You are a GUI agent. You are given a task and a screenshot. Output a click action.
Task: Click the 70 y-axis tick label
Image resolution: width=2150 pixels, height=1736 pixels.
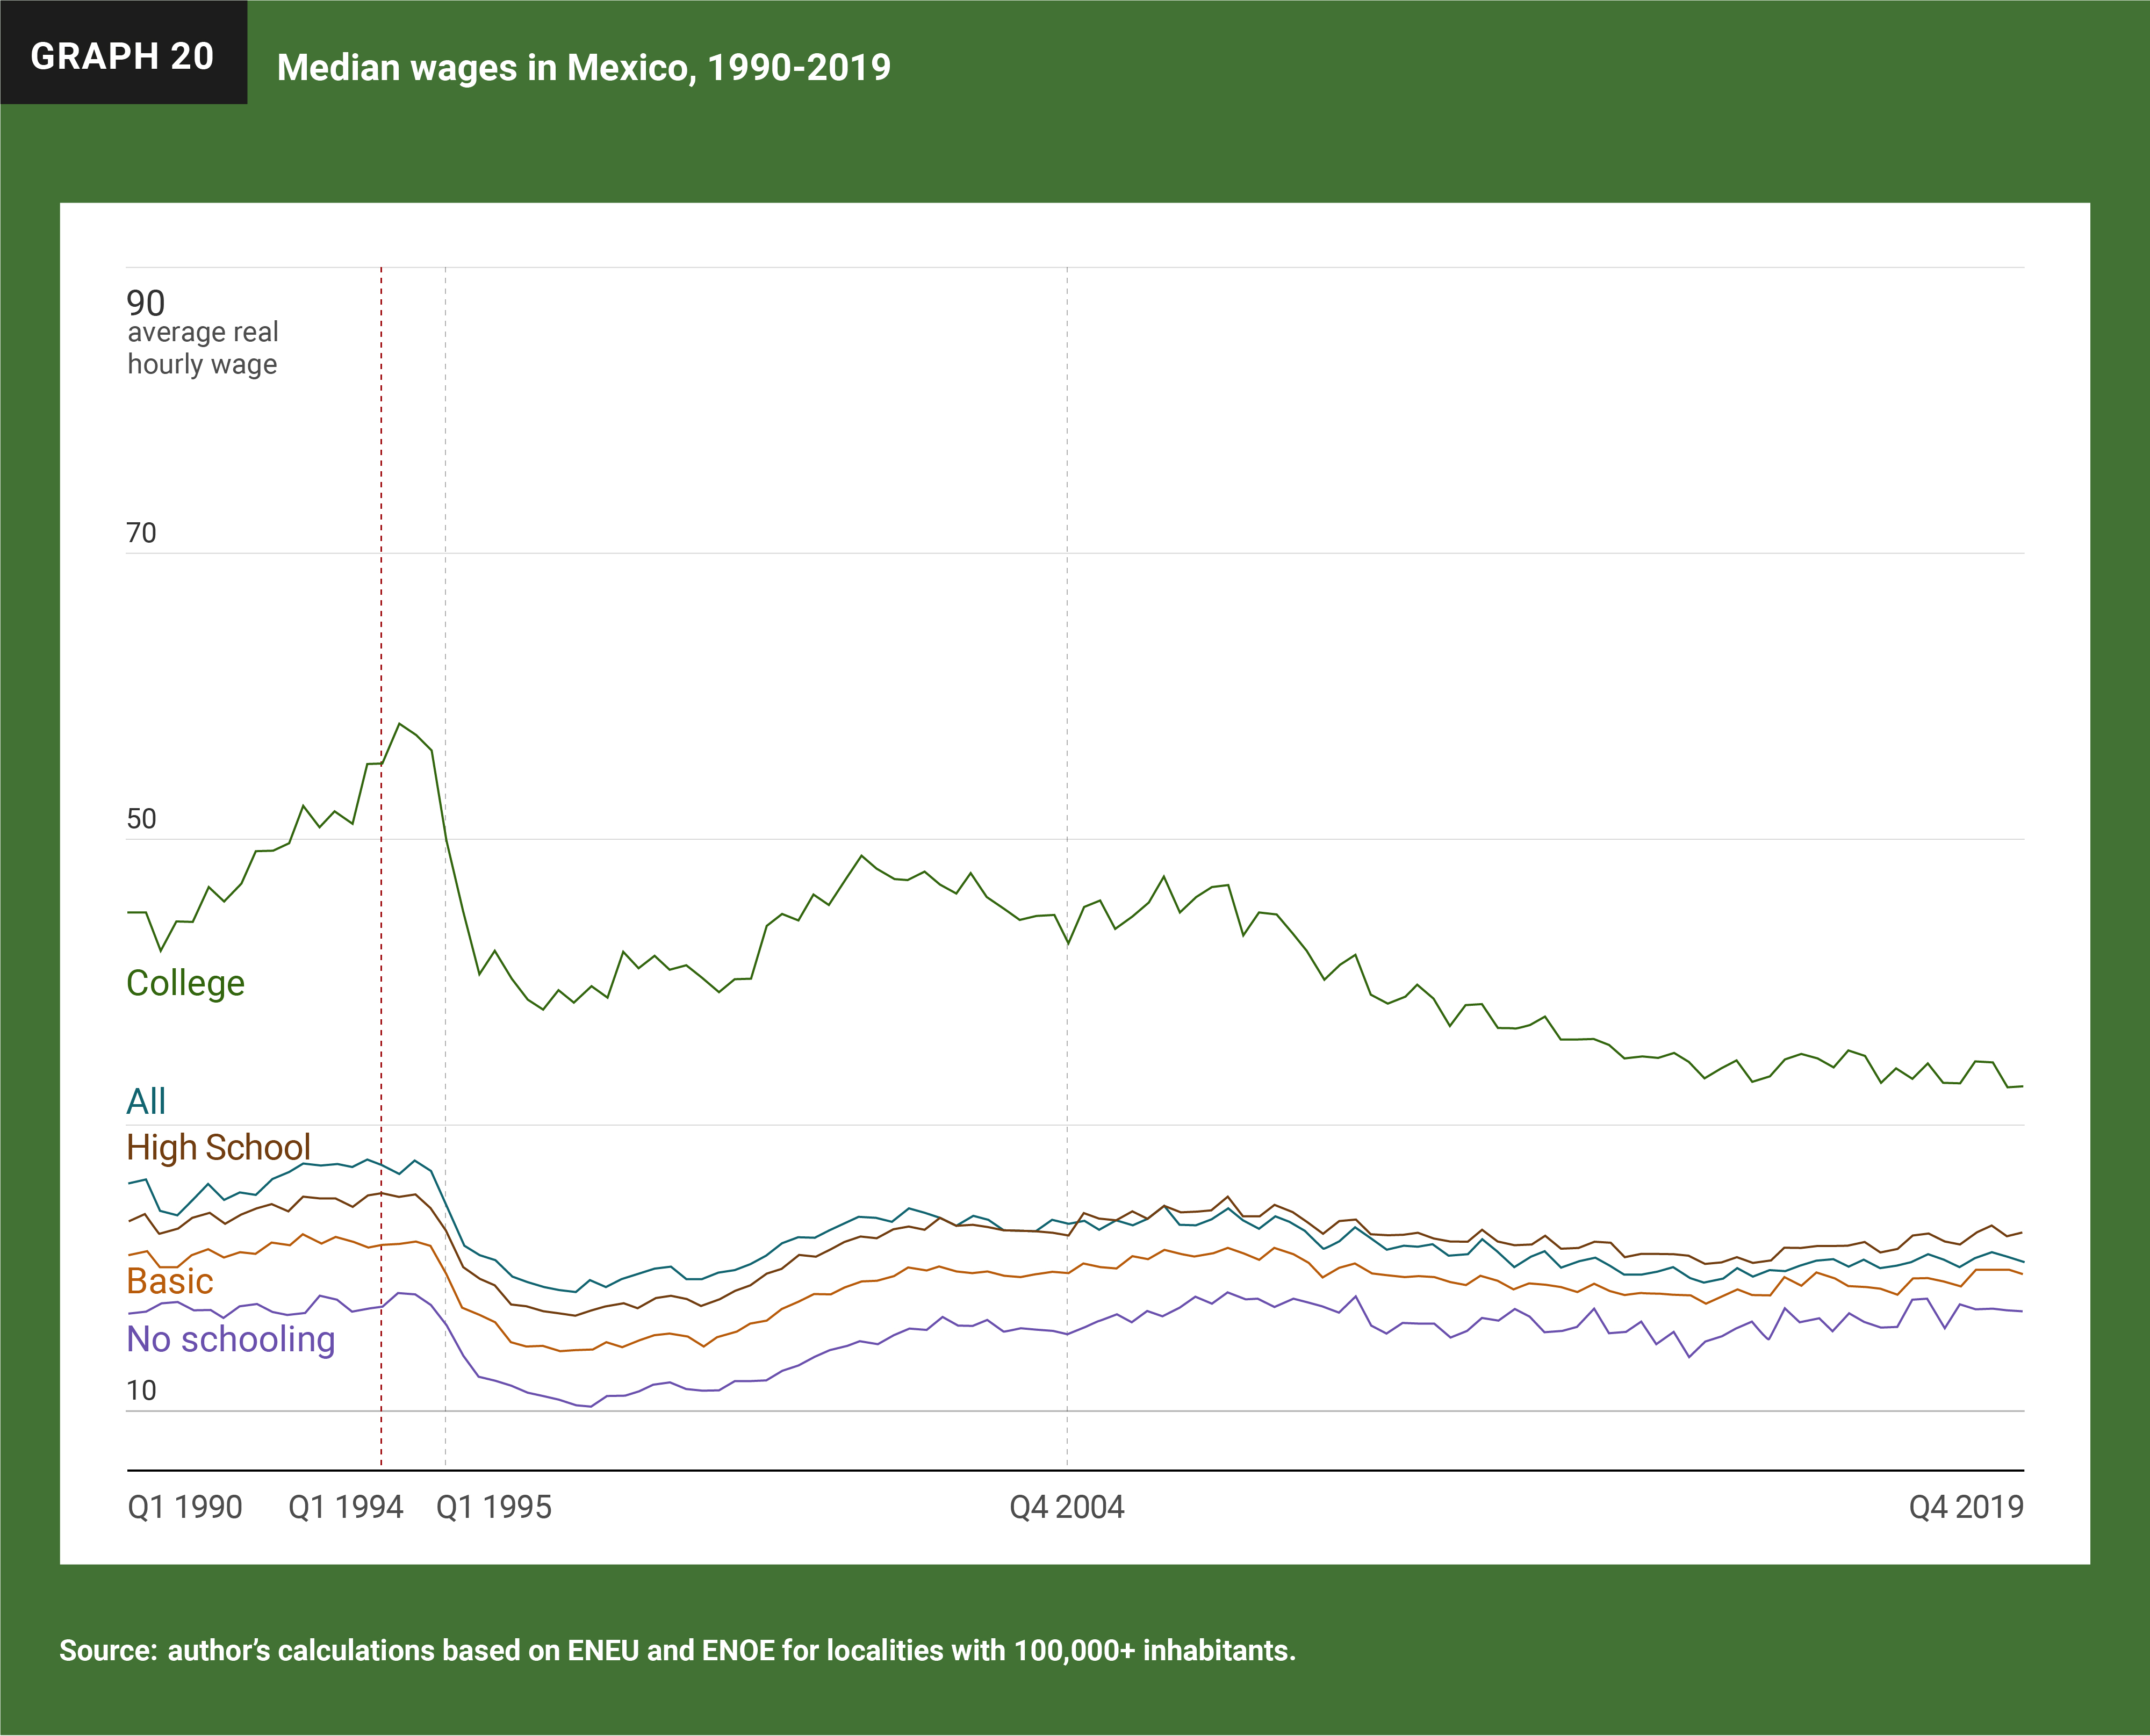coord(141,533)
